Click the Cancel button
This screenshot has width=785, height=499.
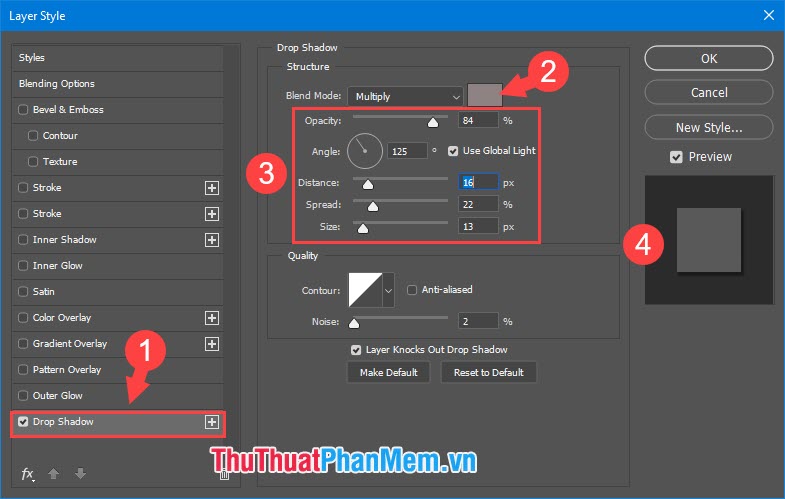pyautogui.click(x=709, y=93)
